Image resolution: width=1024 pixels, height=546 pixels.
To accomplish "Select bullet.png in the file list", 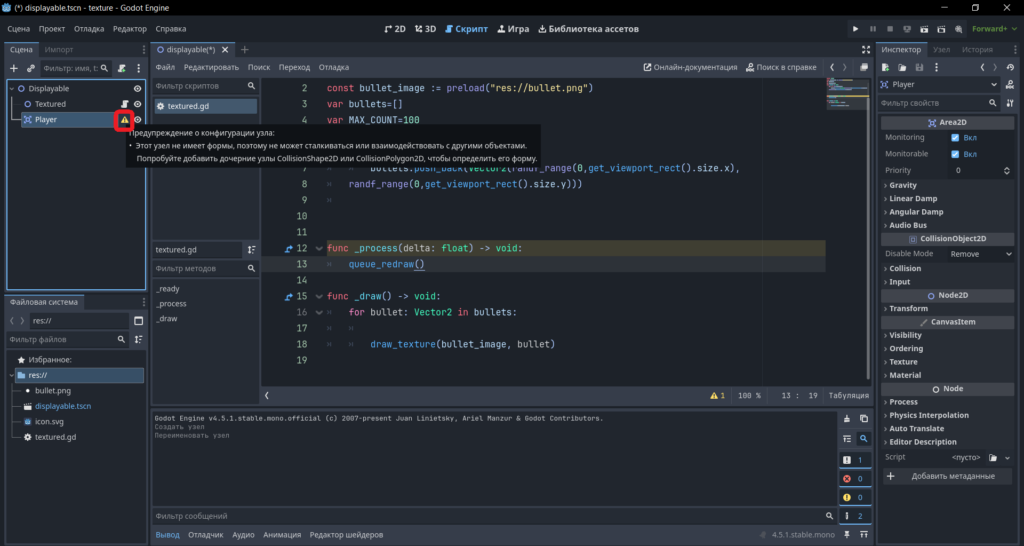I will click(x=53, y=391).
